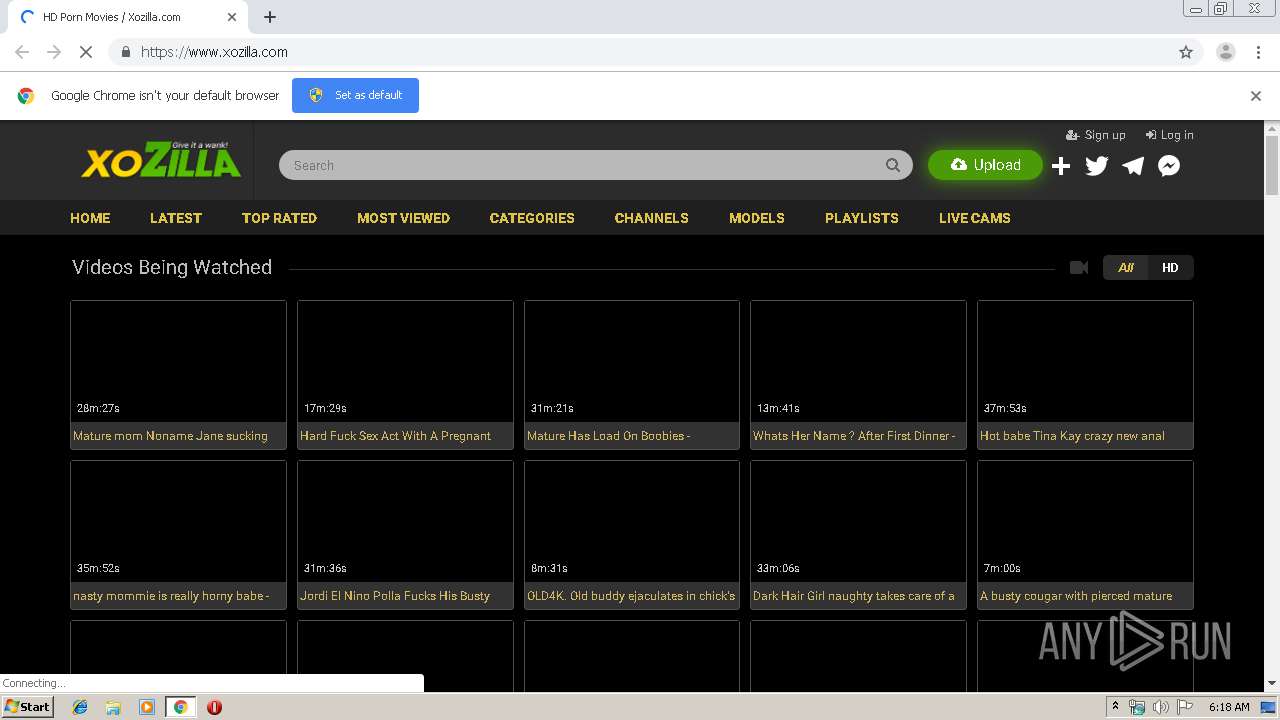Viewport: 1280px width, 720px height.
Task: Open the TOP RATED menu item
Action: pos(279,218)
